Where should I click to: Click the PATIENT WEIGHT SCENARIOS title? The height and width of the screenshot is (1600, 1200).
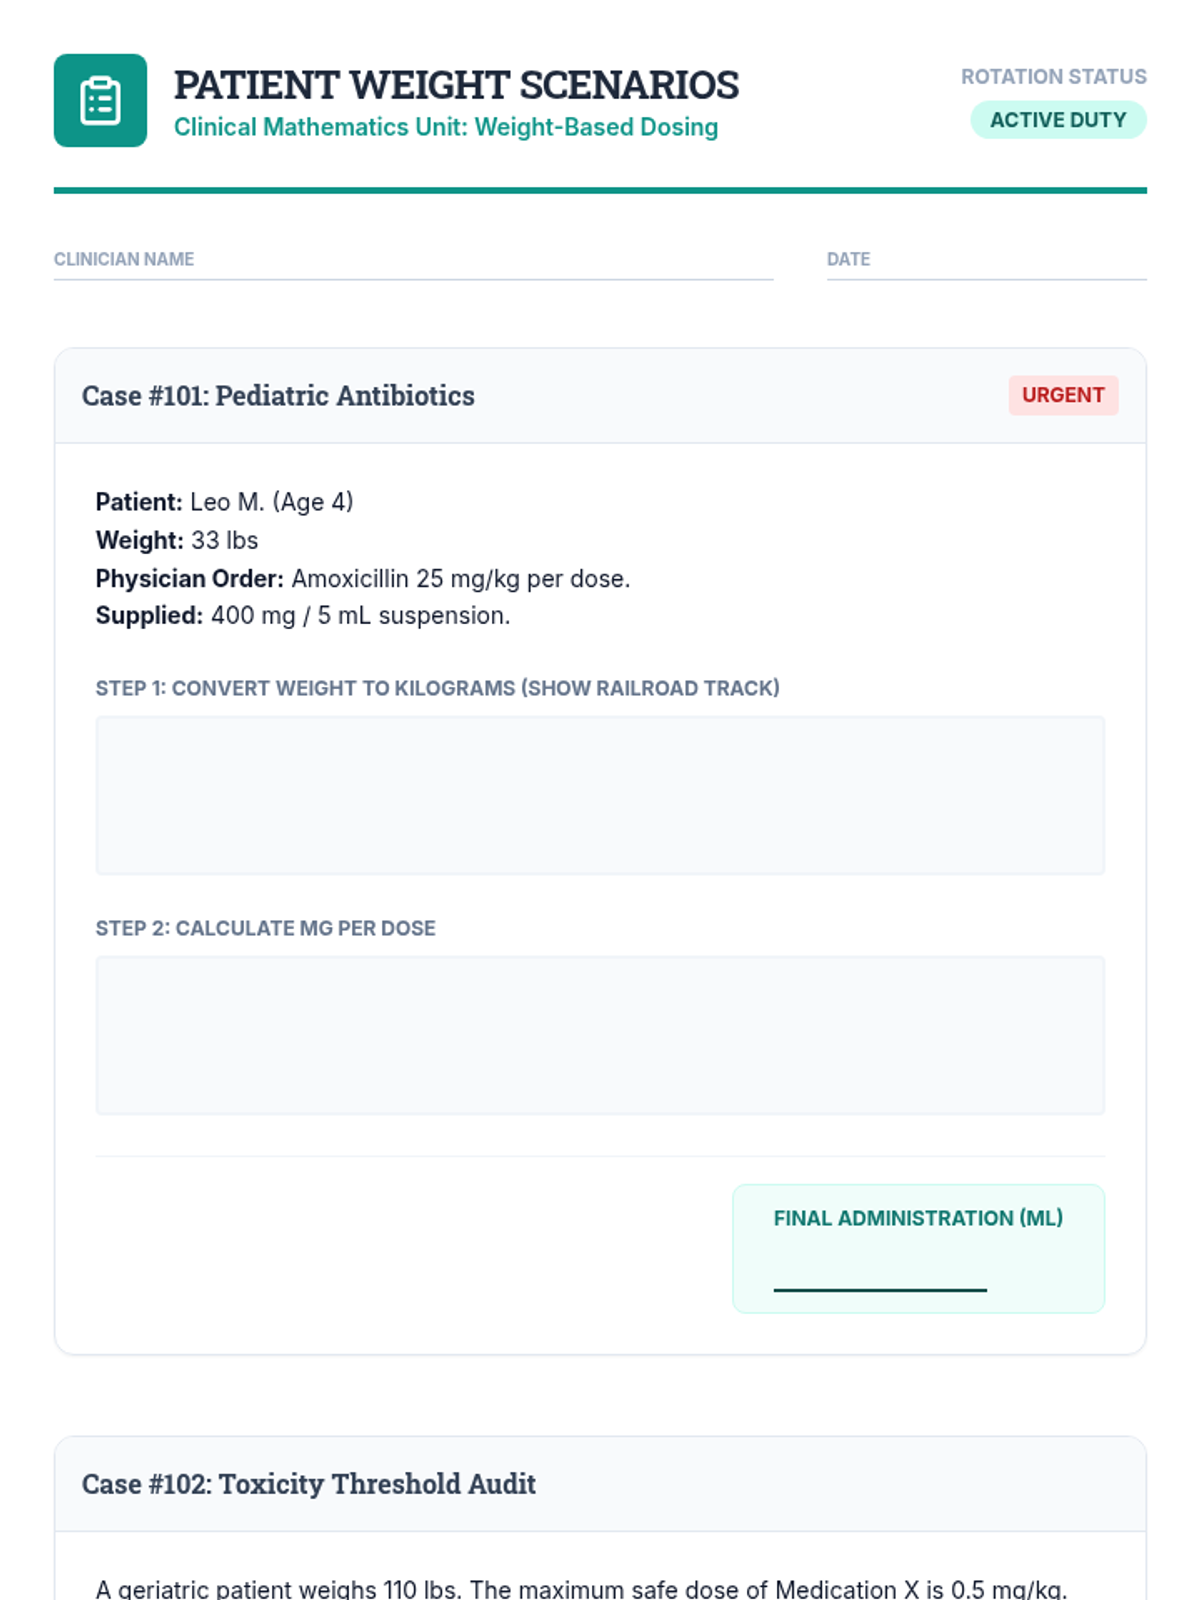[x=456, y=85]
